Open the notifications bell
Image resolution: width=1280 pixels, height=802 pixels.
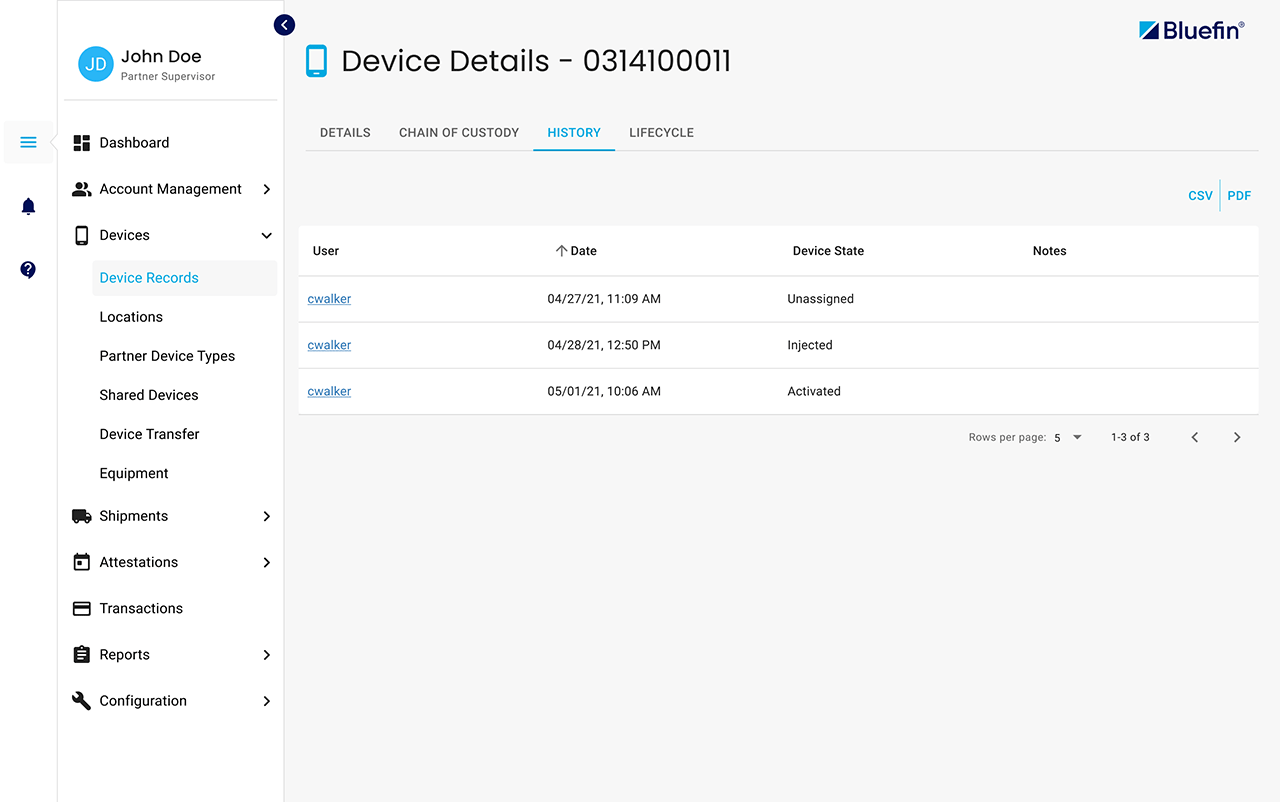tap(28, 207)
